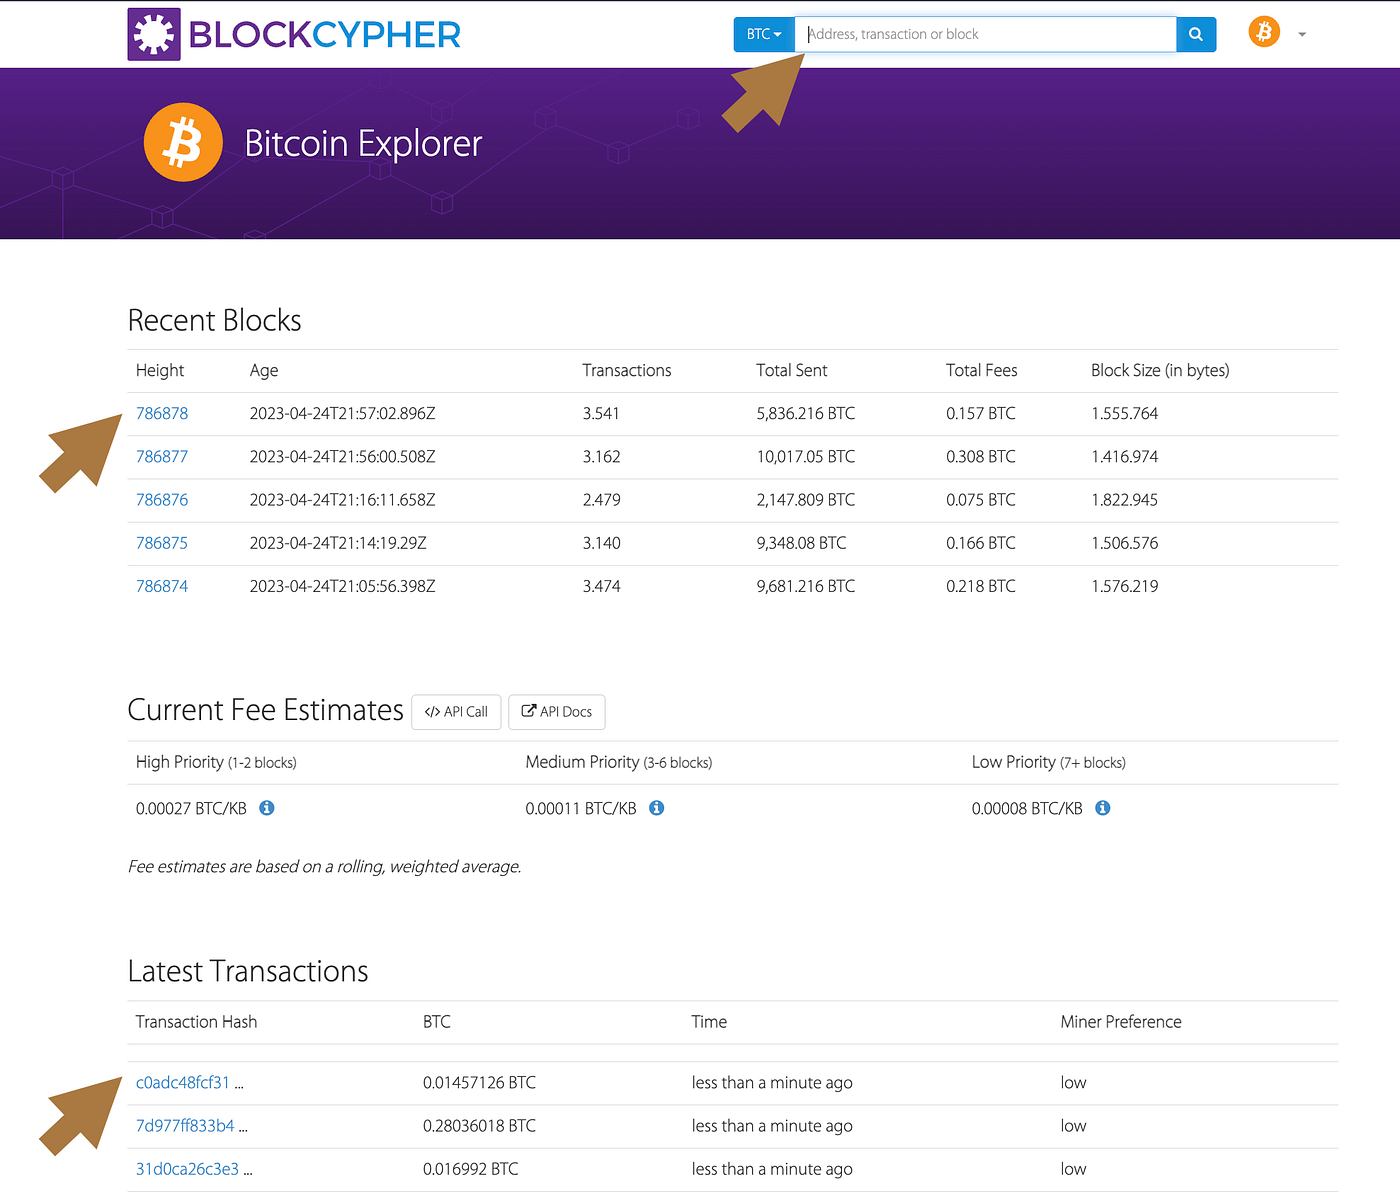Select the age 2023-04-24T21:05:56.398Z

pos(343,586)
